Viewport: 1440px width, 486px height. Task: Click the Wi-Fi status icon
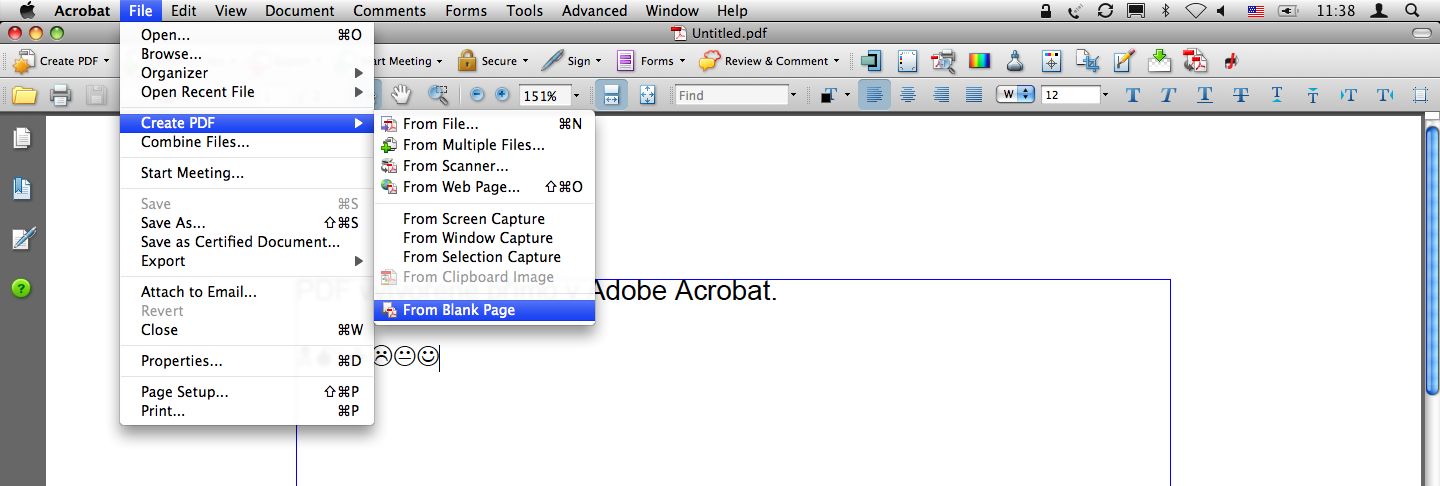1195,11
